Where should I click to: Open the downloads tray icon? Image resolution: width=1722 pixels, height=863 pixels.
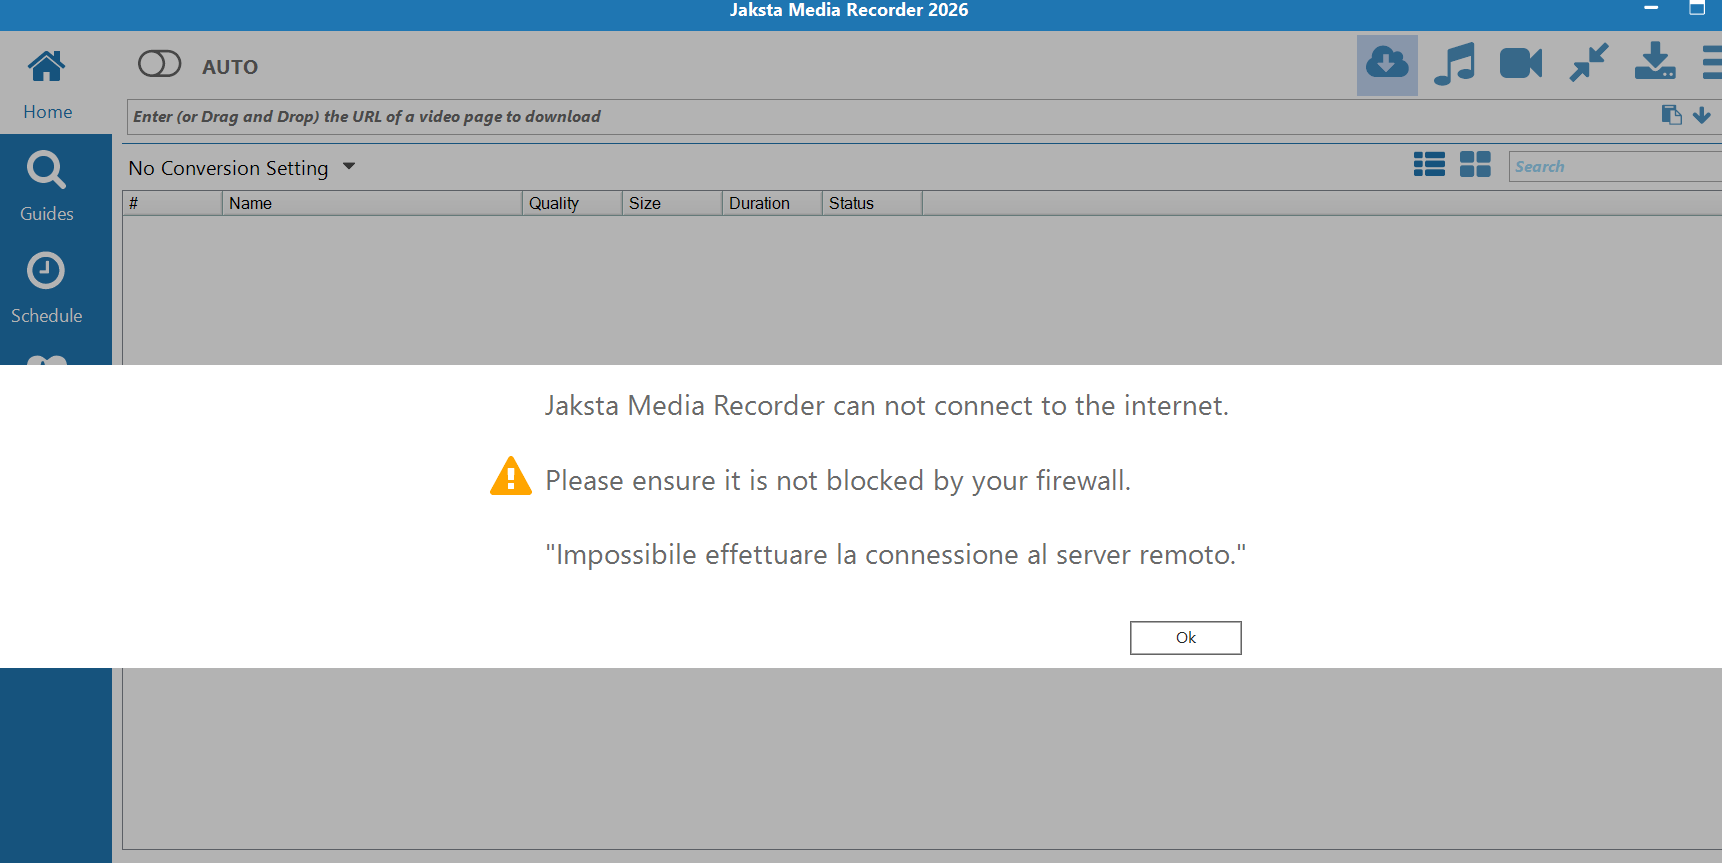click(x=1655, y=61)
